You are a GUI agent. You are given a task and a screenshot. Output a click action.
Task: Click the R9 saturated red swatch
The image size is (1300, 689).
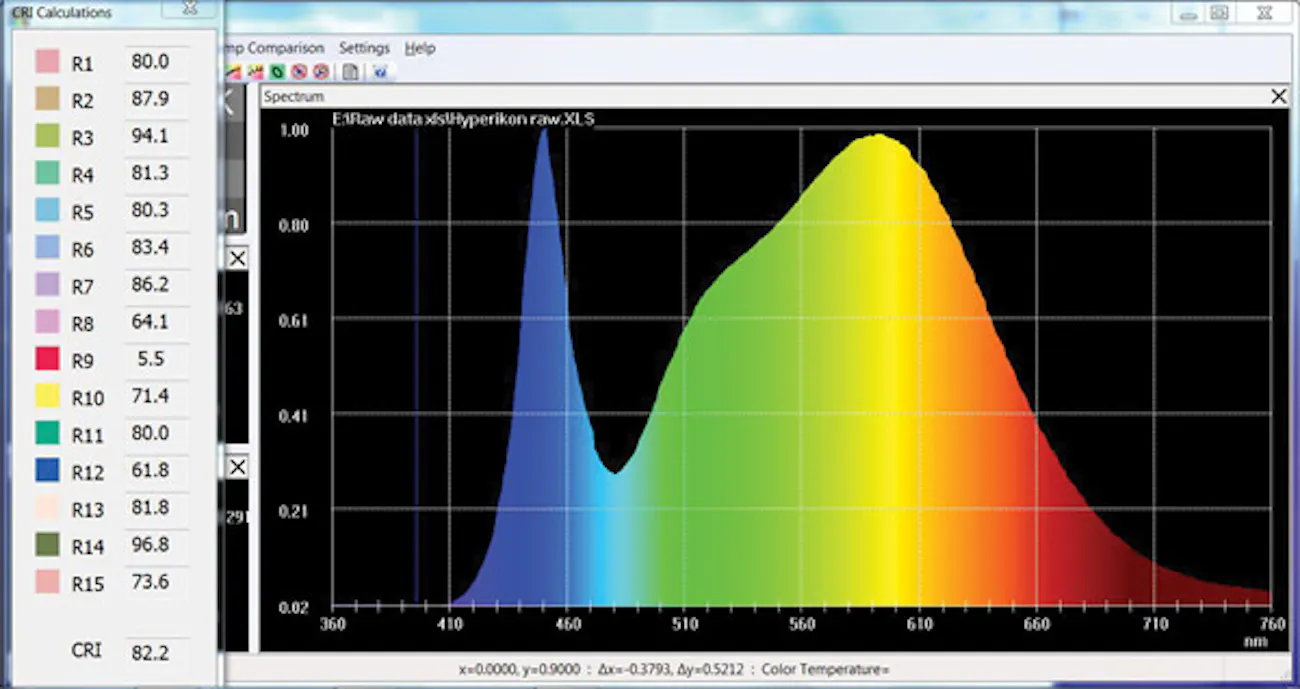tap(47, 359)
